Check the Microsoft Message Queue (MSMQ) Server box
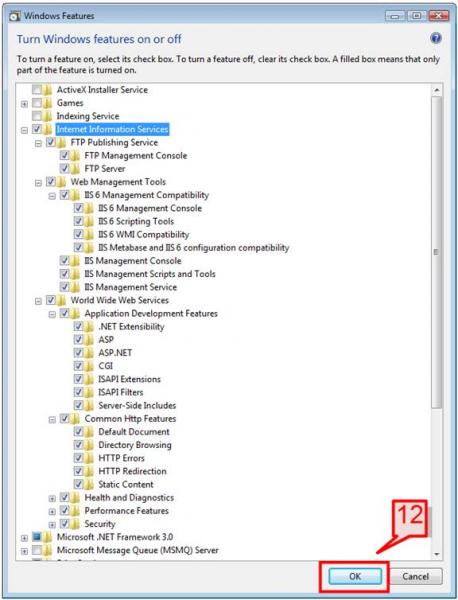The image size is (458, 600). click(37, 550)
